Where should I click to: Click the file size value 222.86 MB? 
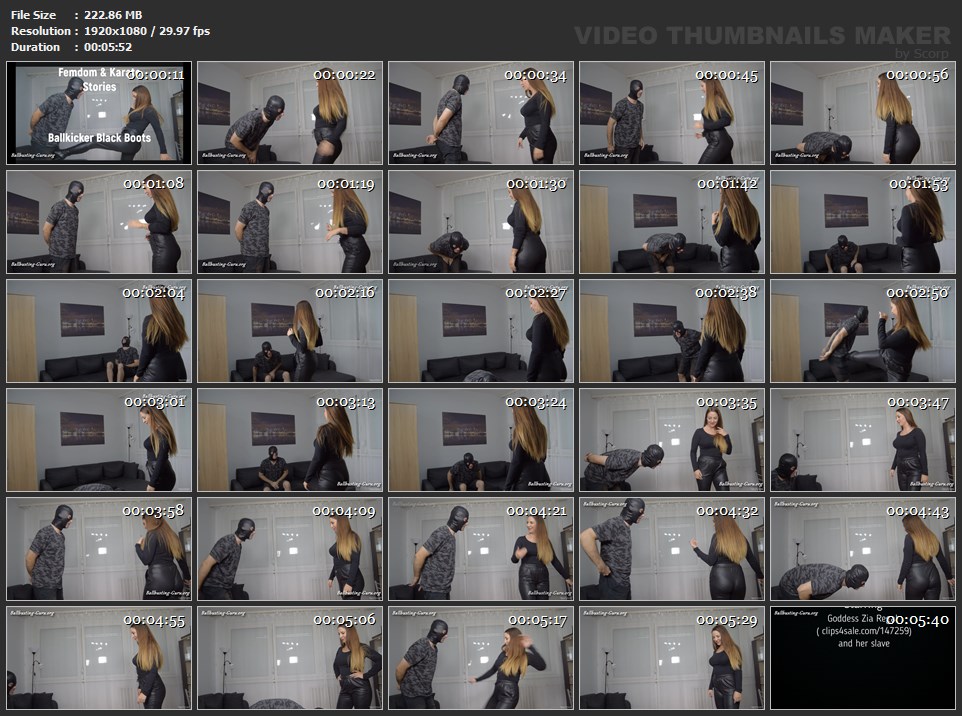(x=113, y=15)
